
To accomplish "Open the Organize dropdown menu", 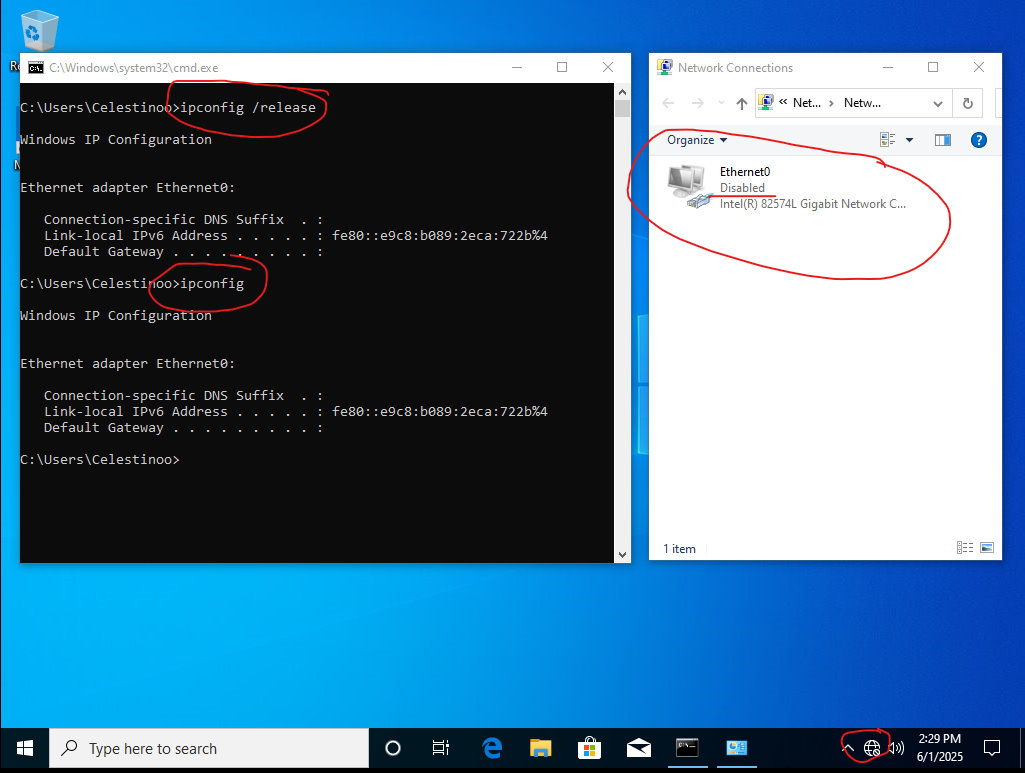I will pos(697,140).
